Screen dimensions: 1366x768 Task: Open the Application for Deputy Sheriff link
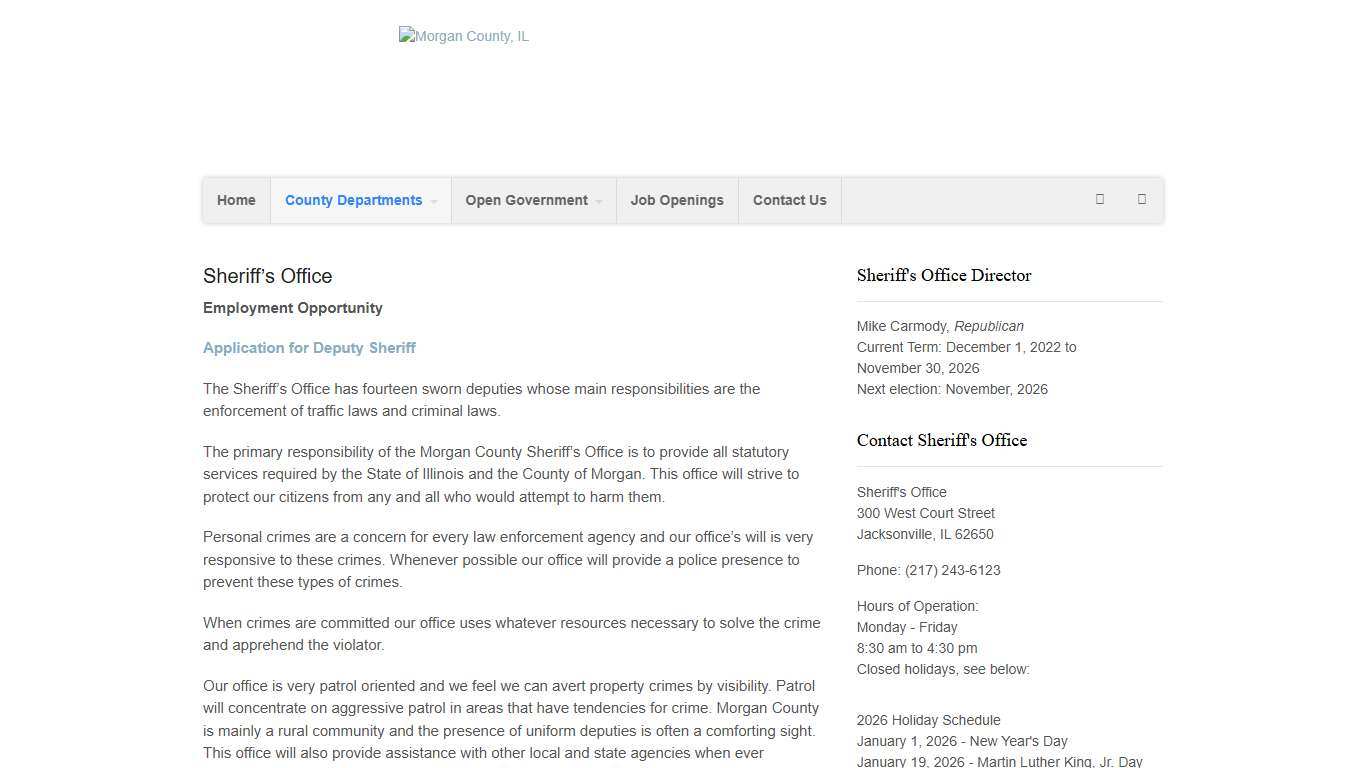pos(309,348)
